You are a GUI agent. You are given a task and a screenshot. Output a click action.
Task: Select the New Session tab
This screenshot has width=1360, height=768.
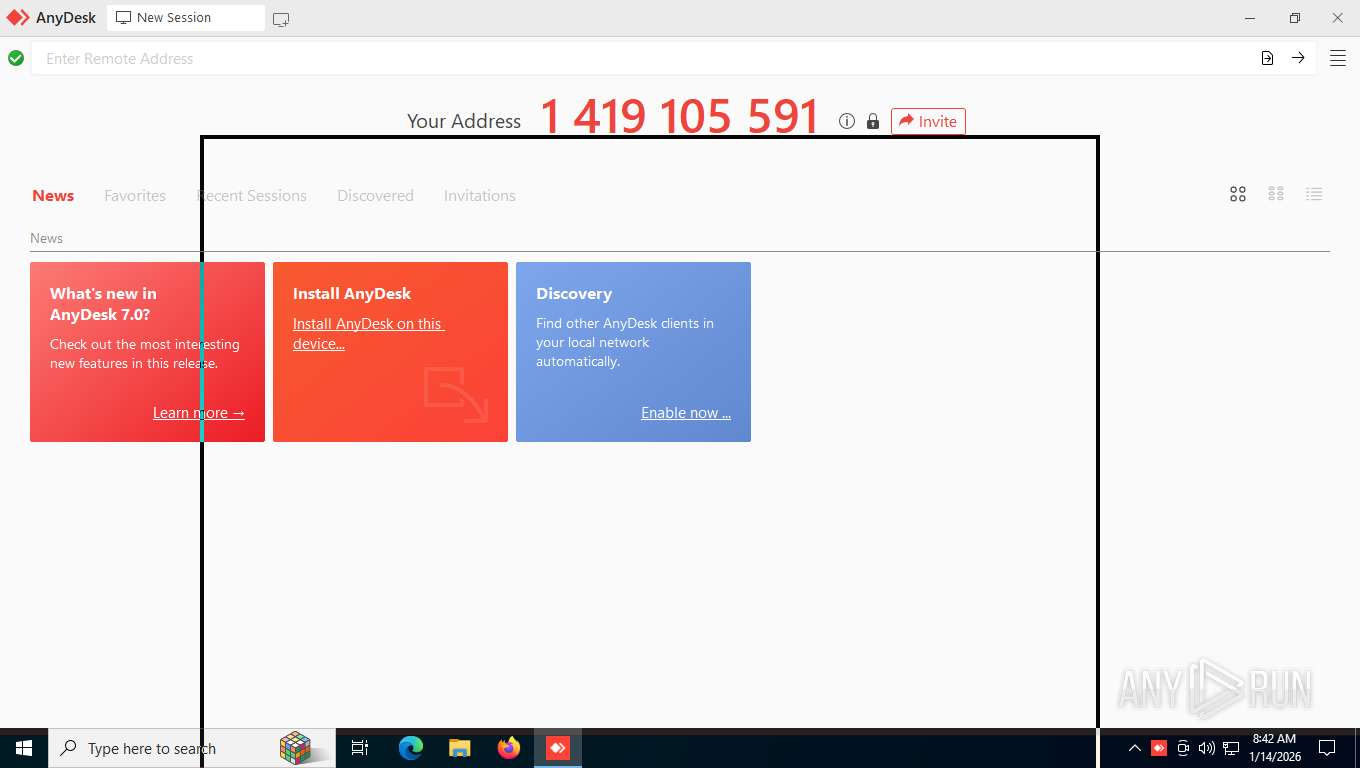(186, 18)
